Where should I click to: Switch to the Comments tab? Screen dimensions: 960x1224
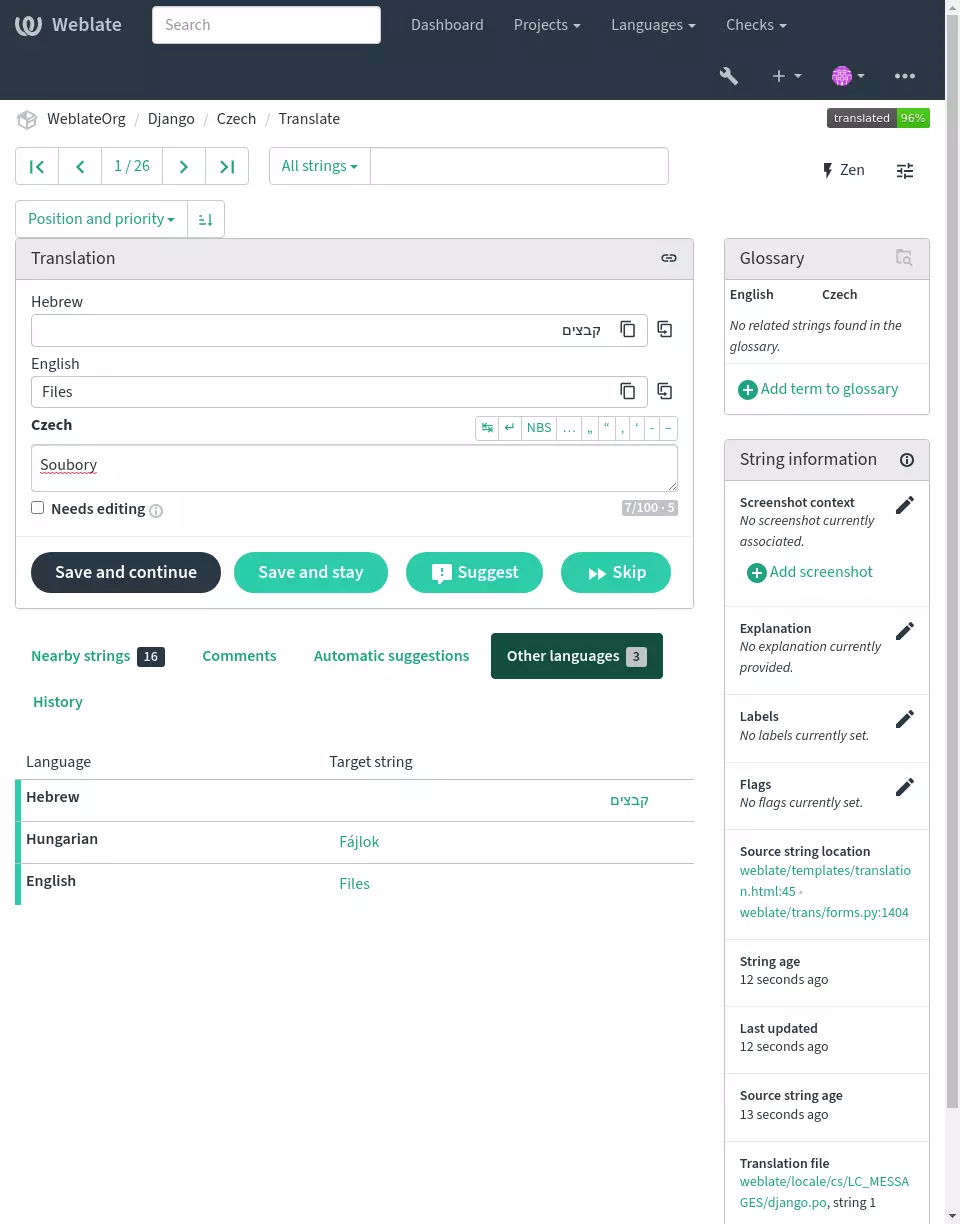click(x=239, y=656)
